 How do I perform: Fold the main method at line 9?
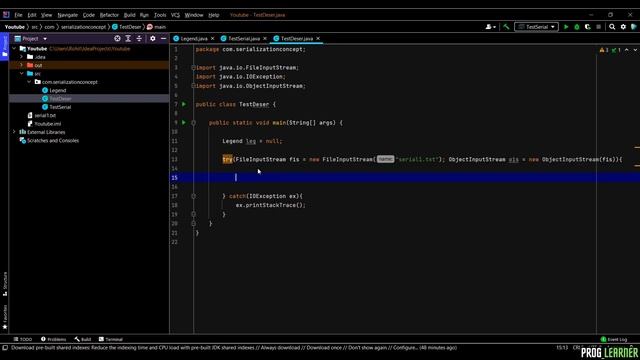(x=193, y=122)
